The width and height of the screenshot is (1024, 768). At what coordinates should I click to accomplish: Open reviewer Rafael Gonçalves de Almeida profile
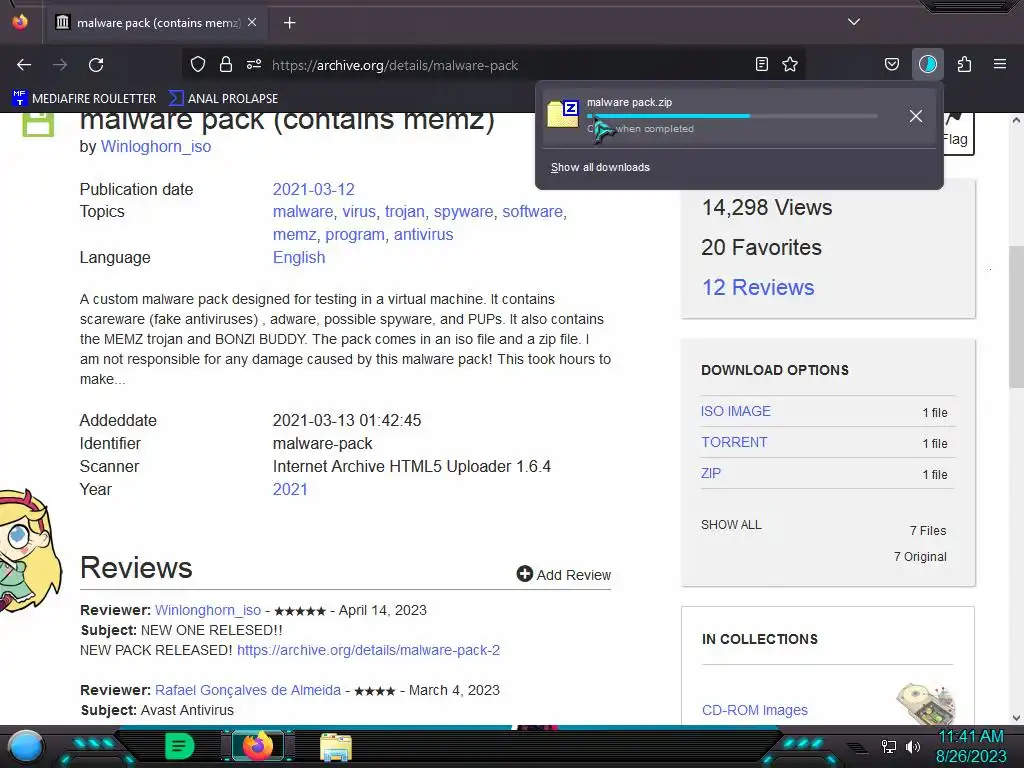coord(248,690)
